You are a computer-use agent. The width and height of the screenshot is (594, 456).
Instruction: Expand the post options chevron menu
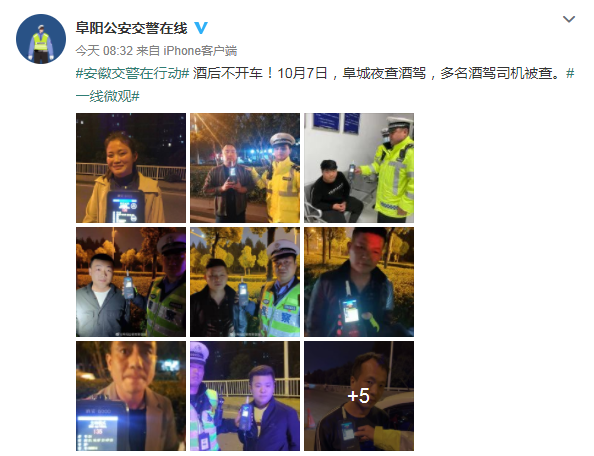pyautogui.click(x=569, y=19)
